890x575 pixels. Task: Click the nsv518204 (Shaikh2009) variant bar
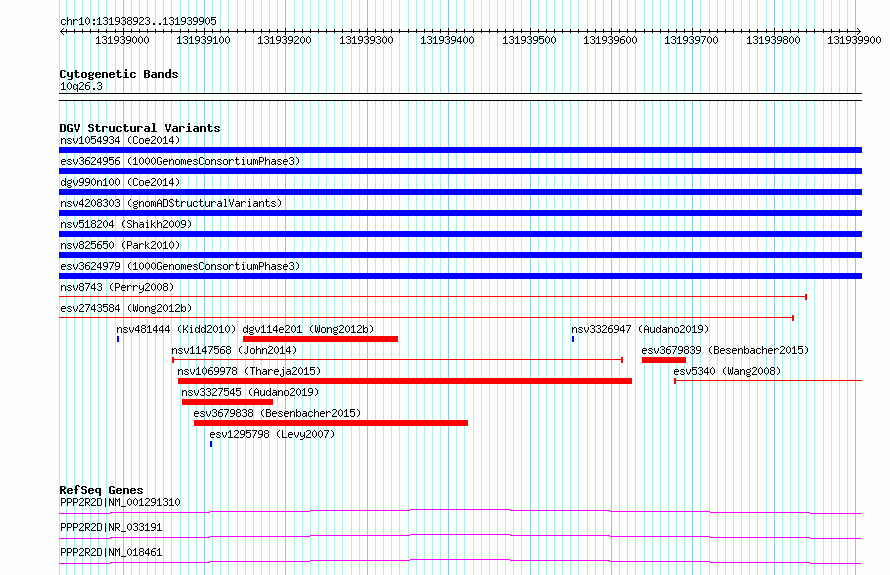460,234
